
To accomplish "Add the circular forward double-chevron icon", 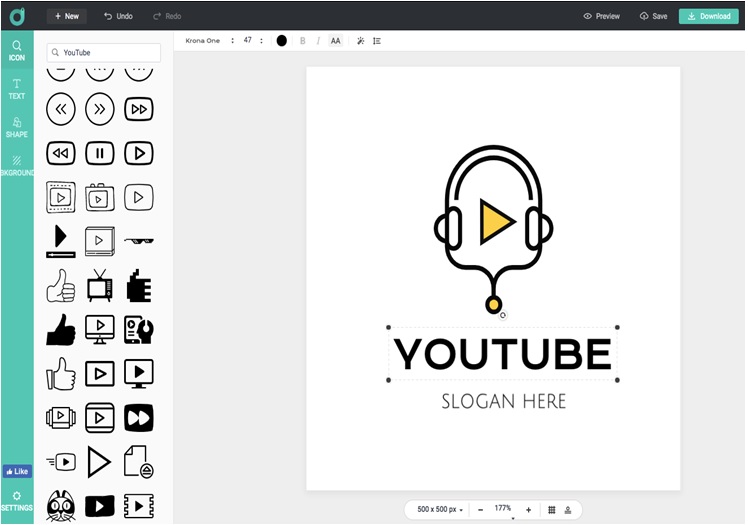I will (x=100, y=109).
